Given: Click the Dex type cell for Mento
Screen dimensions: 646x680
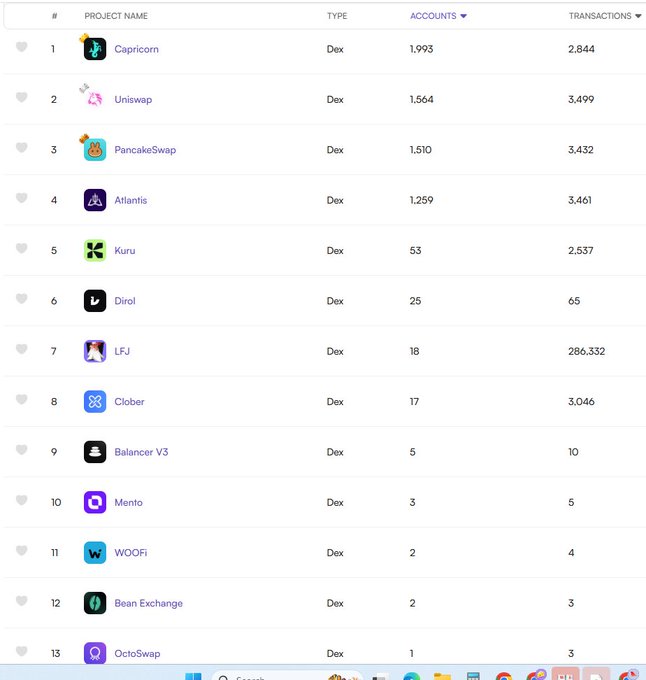Looking at the screenshot, I should (x=335, y=502).
